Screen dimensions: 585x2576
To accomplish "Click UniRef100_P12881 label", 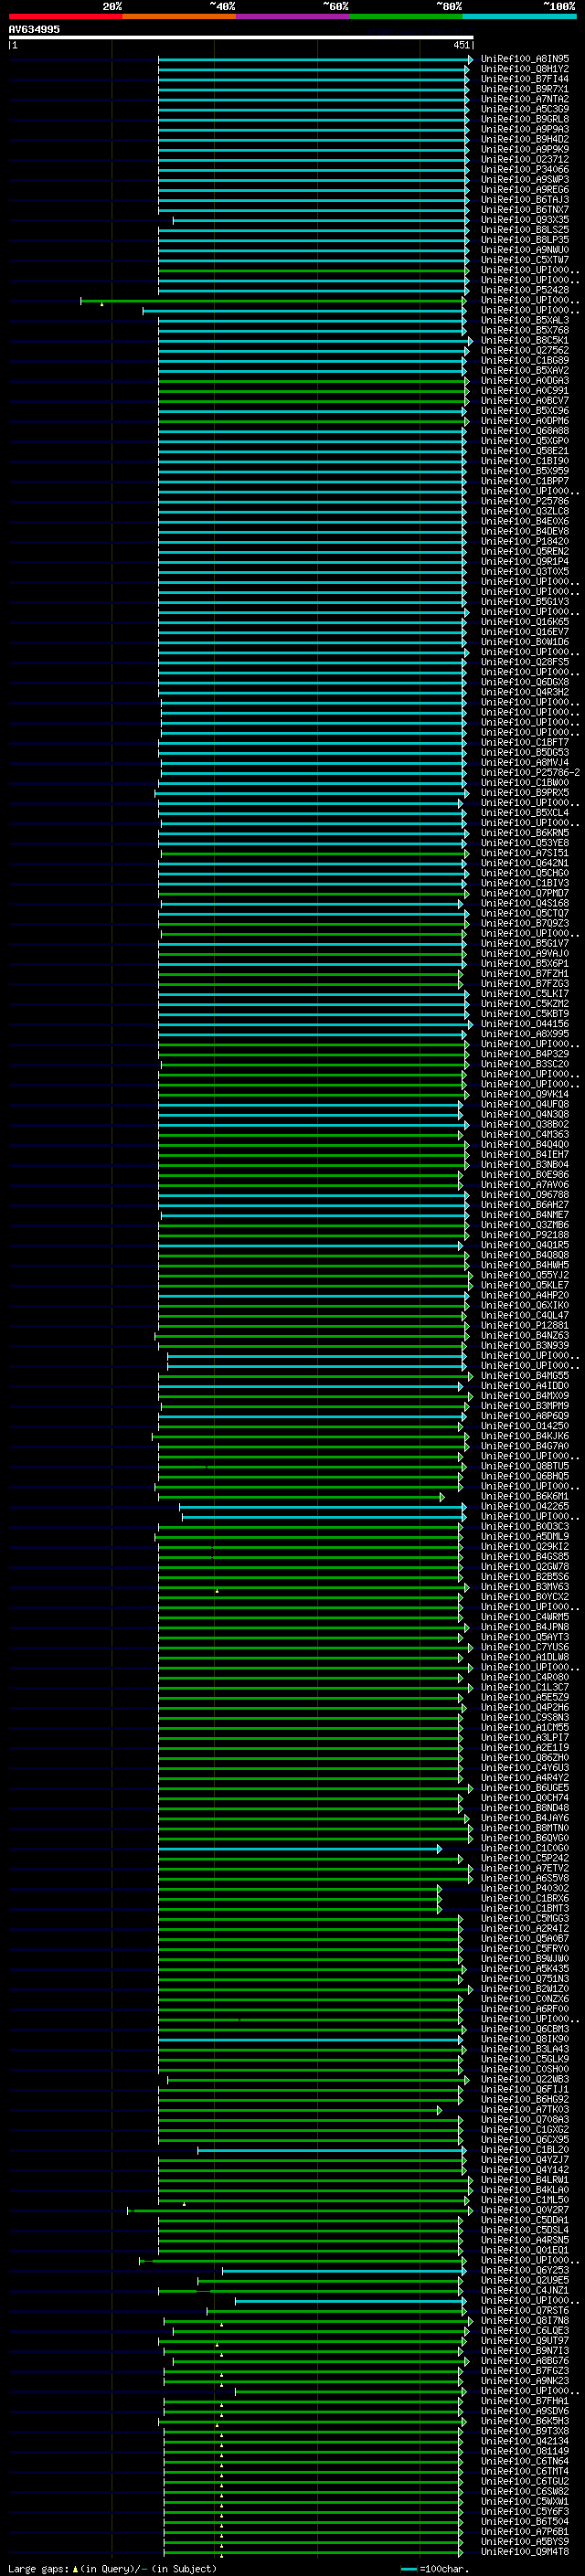I will [525, 1325].
